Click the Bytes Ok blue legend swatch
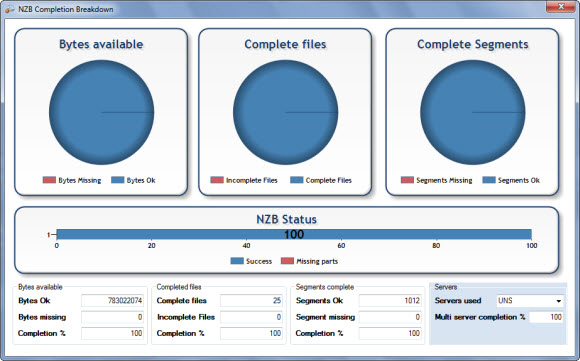Image resolution: width=580 pixels, height=361 pixels. pyautogui.click(x=118, y=180)
